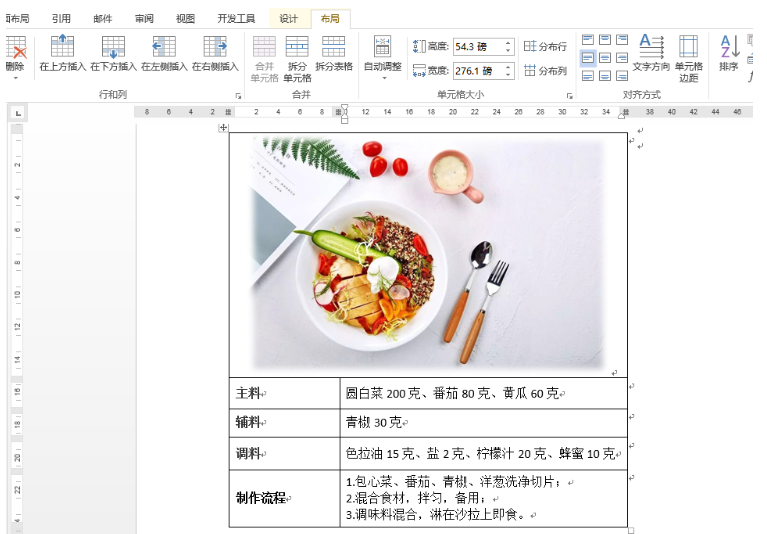Select the table tools 布局 tab
Screen dimensions: 767x534
tap(330, 19)
